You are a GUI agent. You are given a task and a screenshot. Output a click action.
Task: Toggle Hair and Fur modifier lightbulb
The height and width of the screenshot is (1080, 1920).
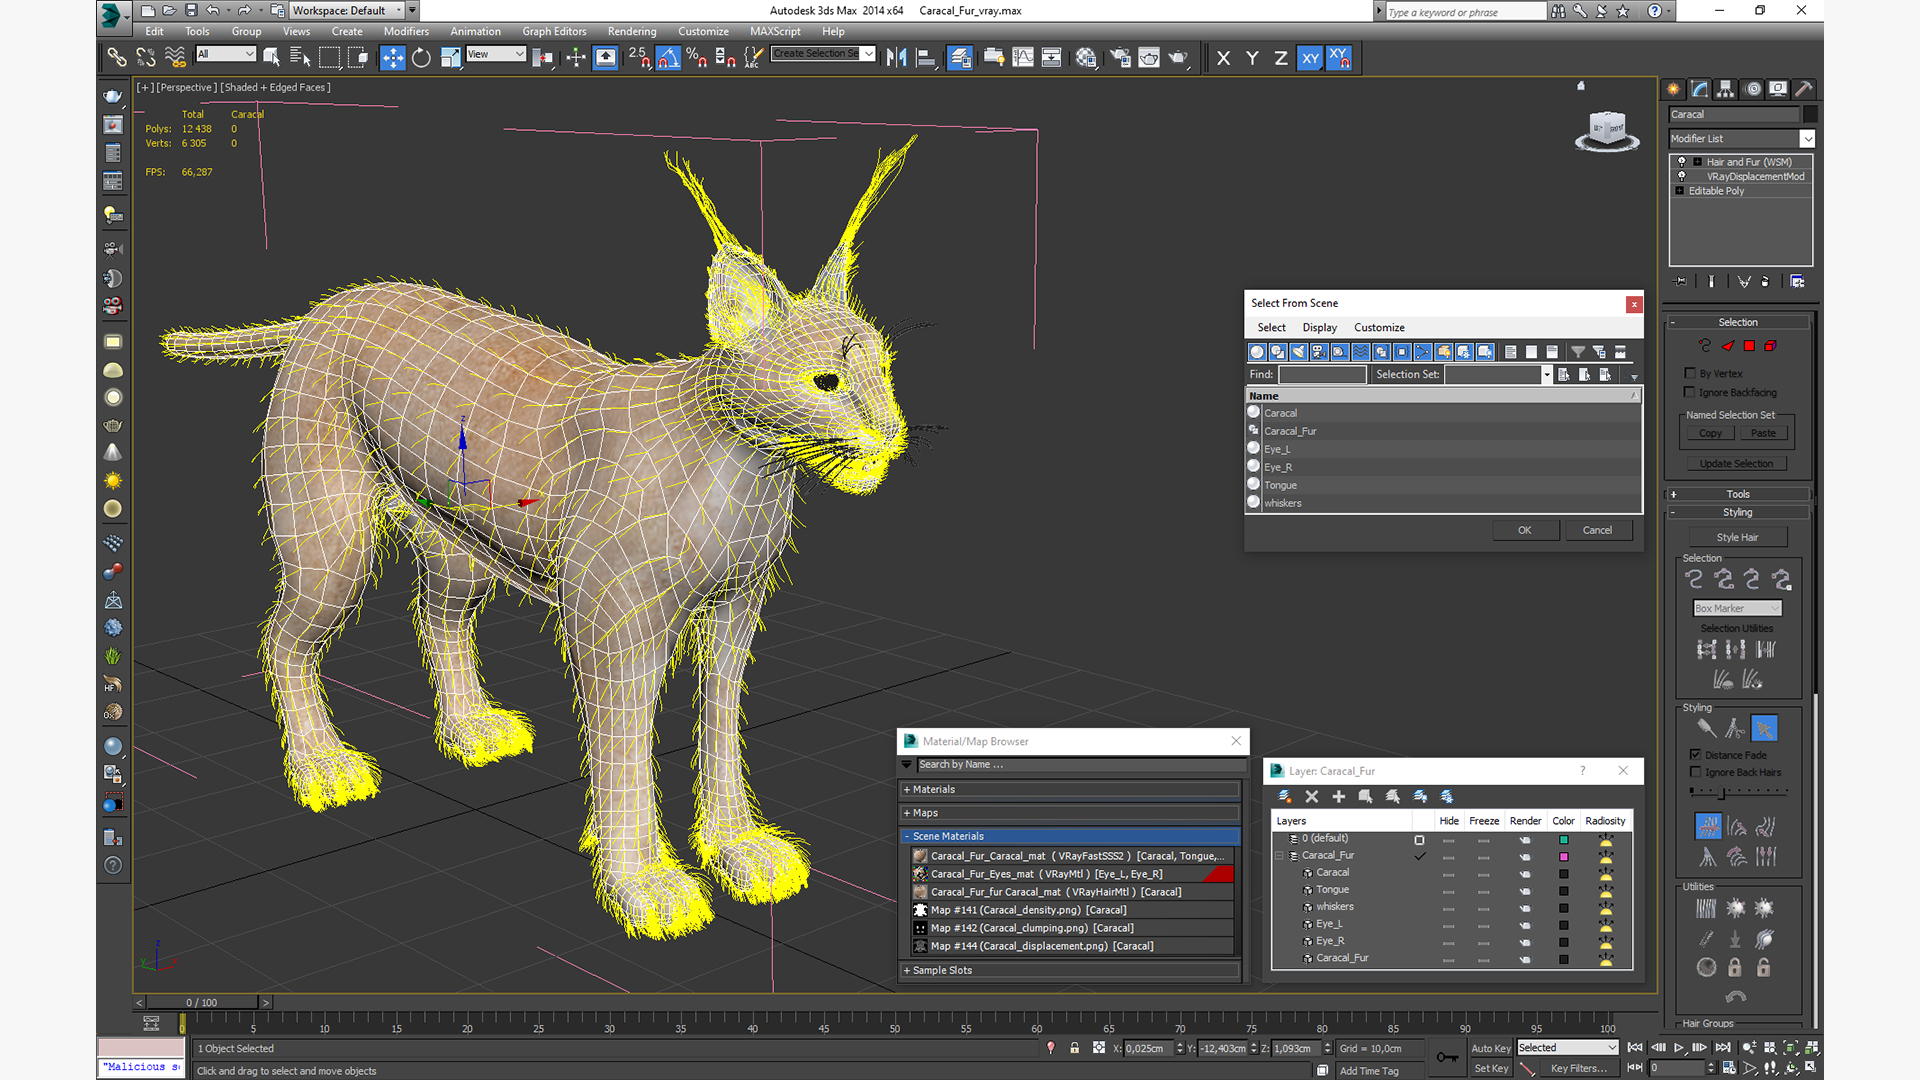1682,162
